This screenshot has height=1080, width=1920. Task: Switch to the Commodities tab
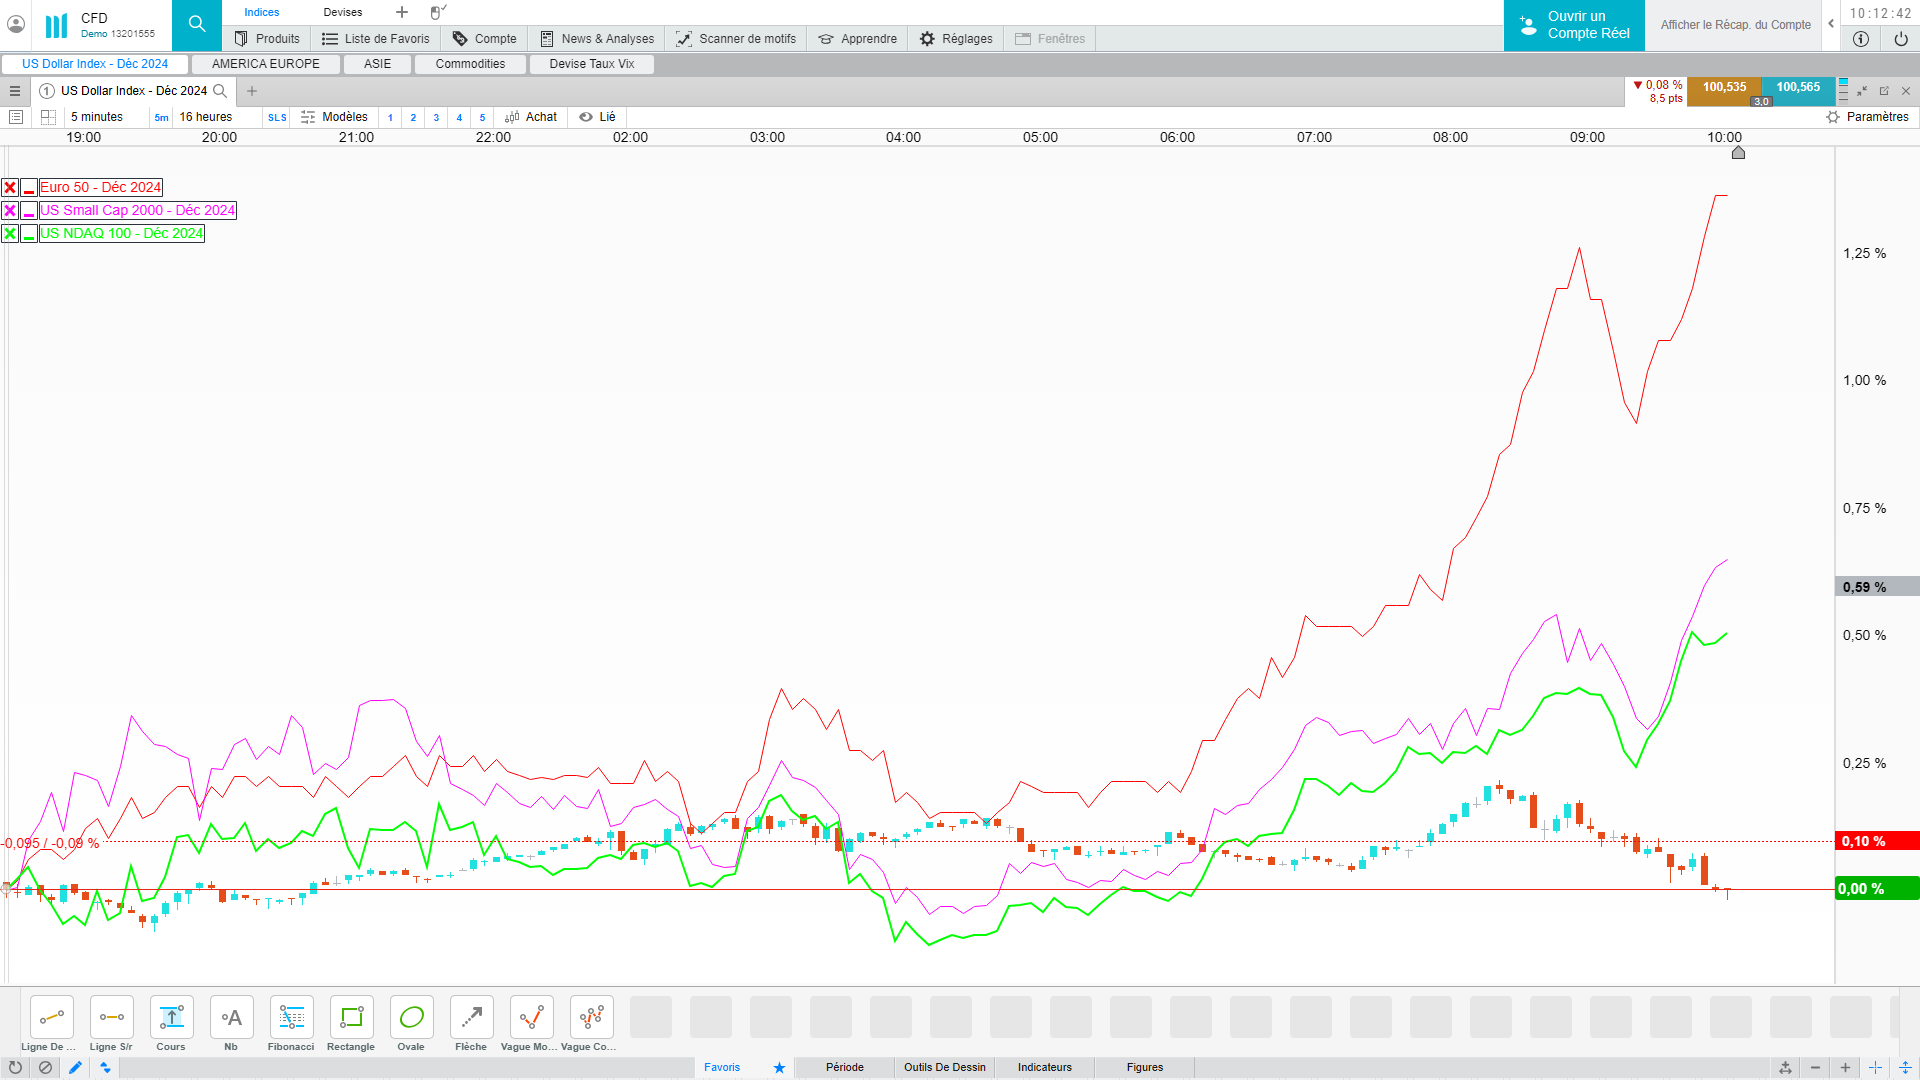(x=470, y=64)
